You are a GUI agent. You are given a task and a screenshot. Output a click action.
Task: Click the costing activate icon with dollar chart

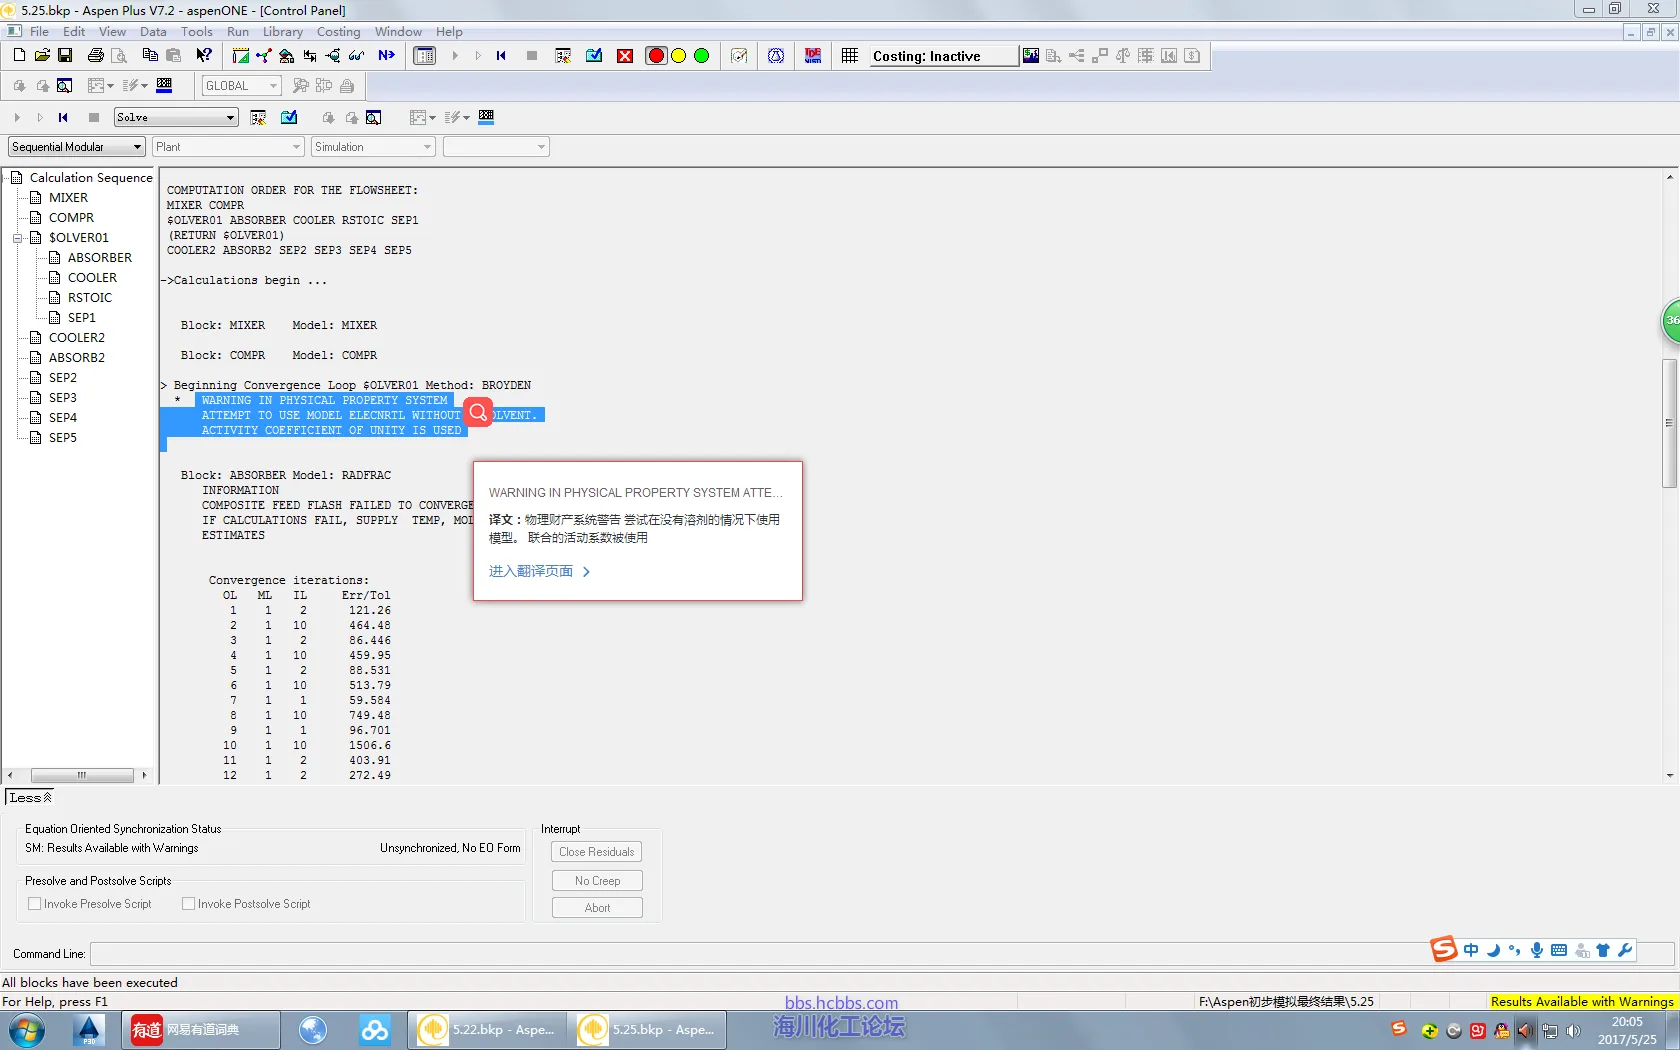pyautogui.click(x=1031, y=56)
